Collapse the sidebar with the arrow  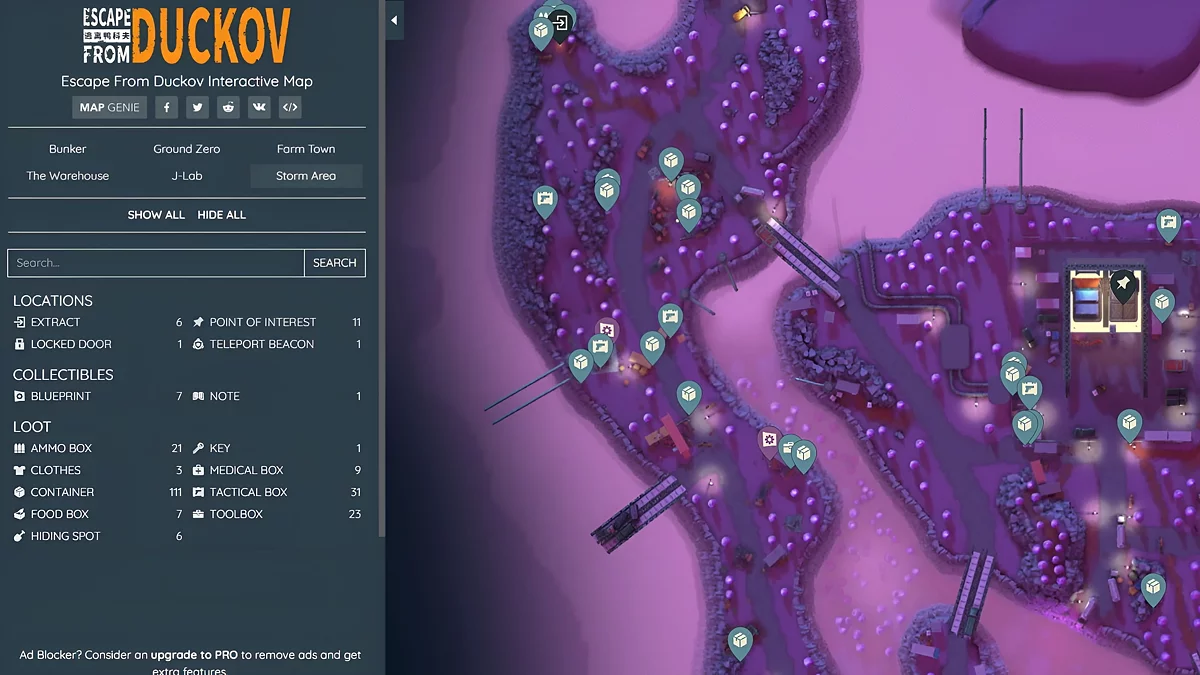(x=394, y=20)
